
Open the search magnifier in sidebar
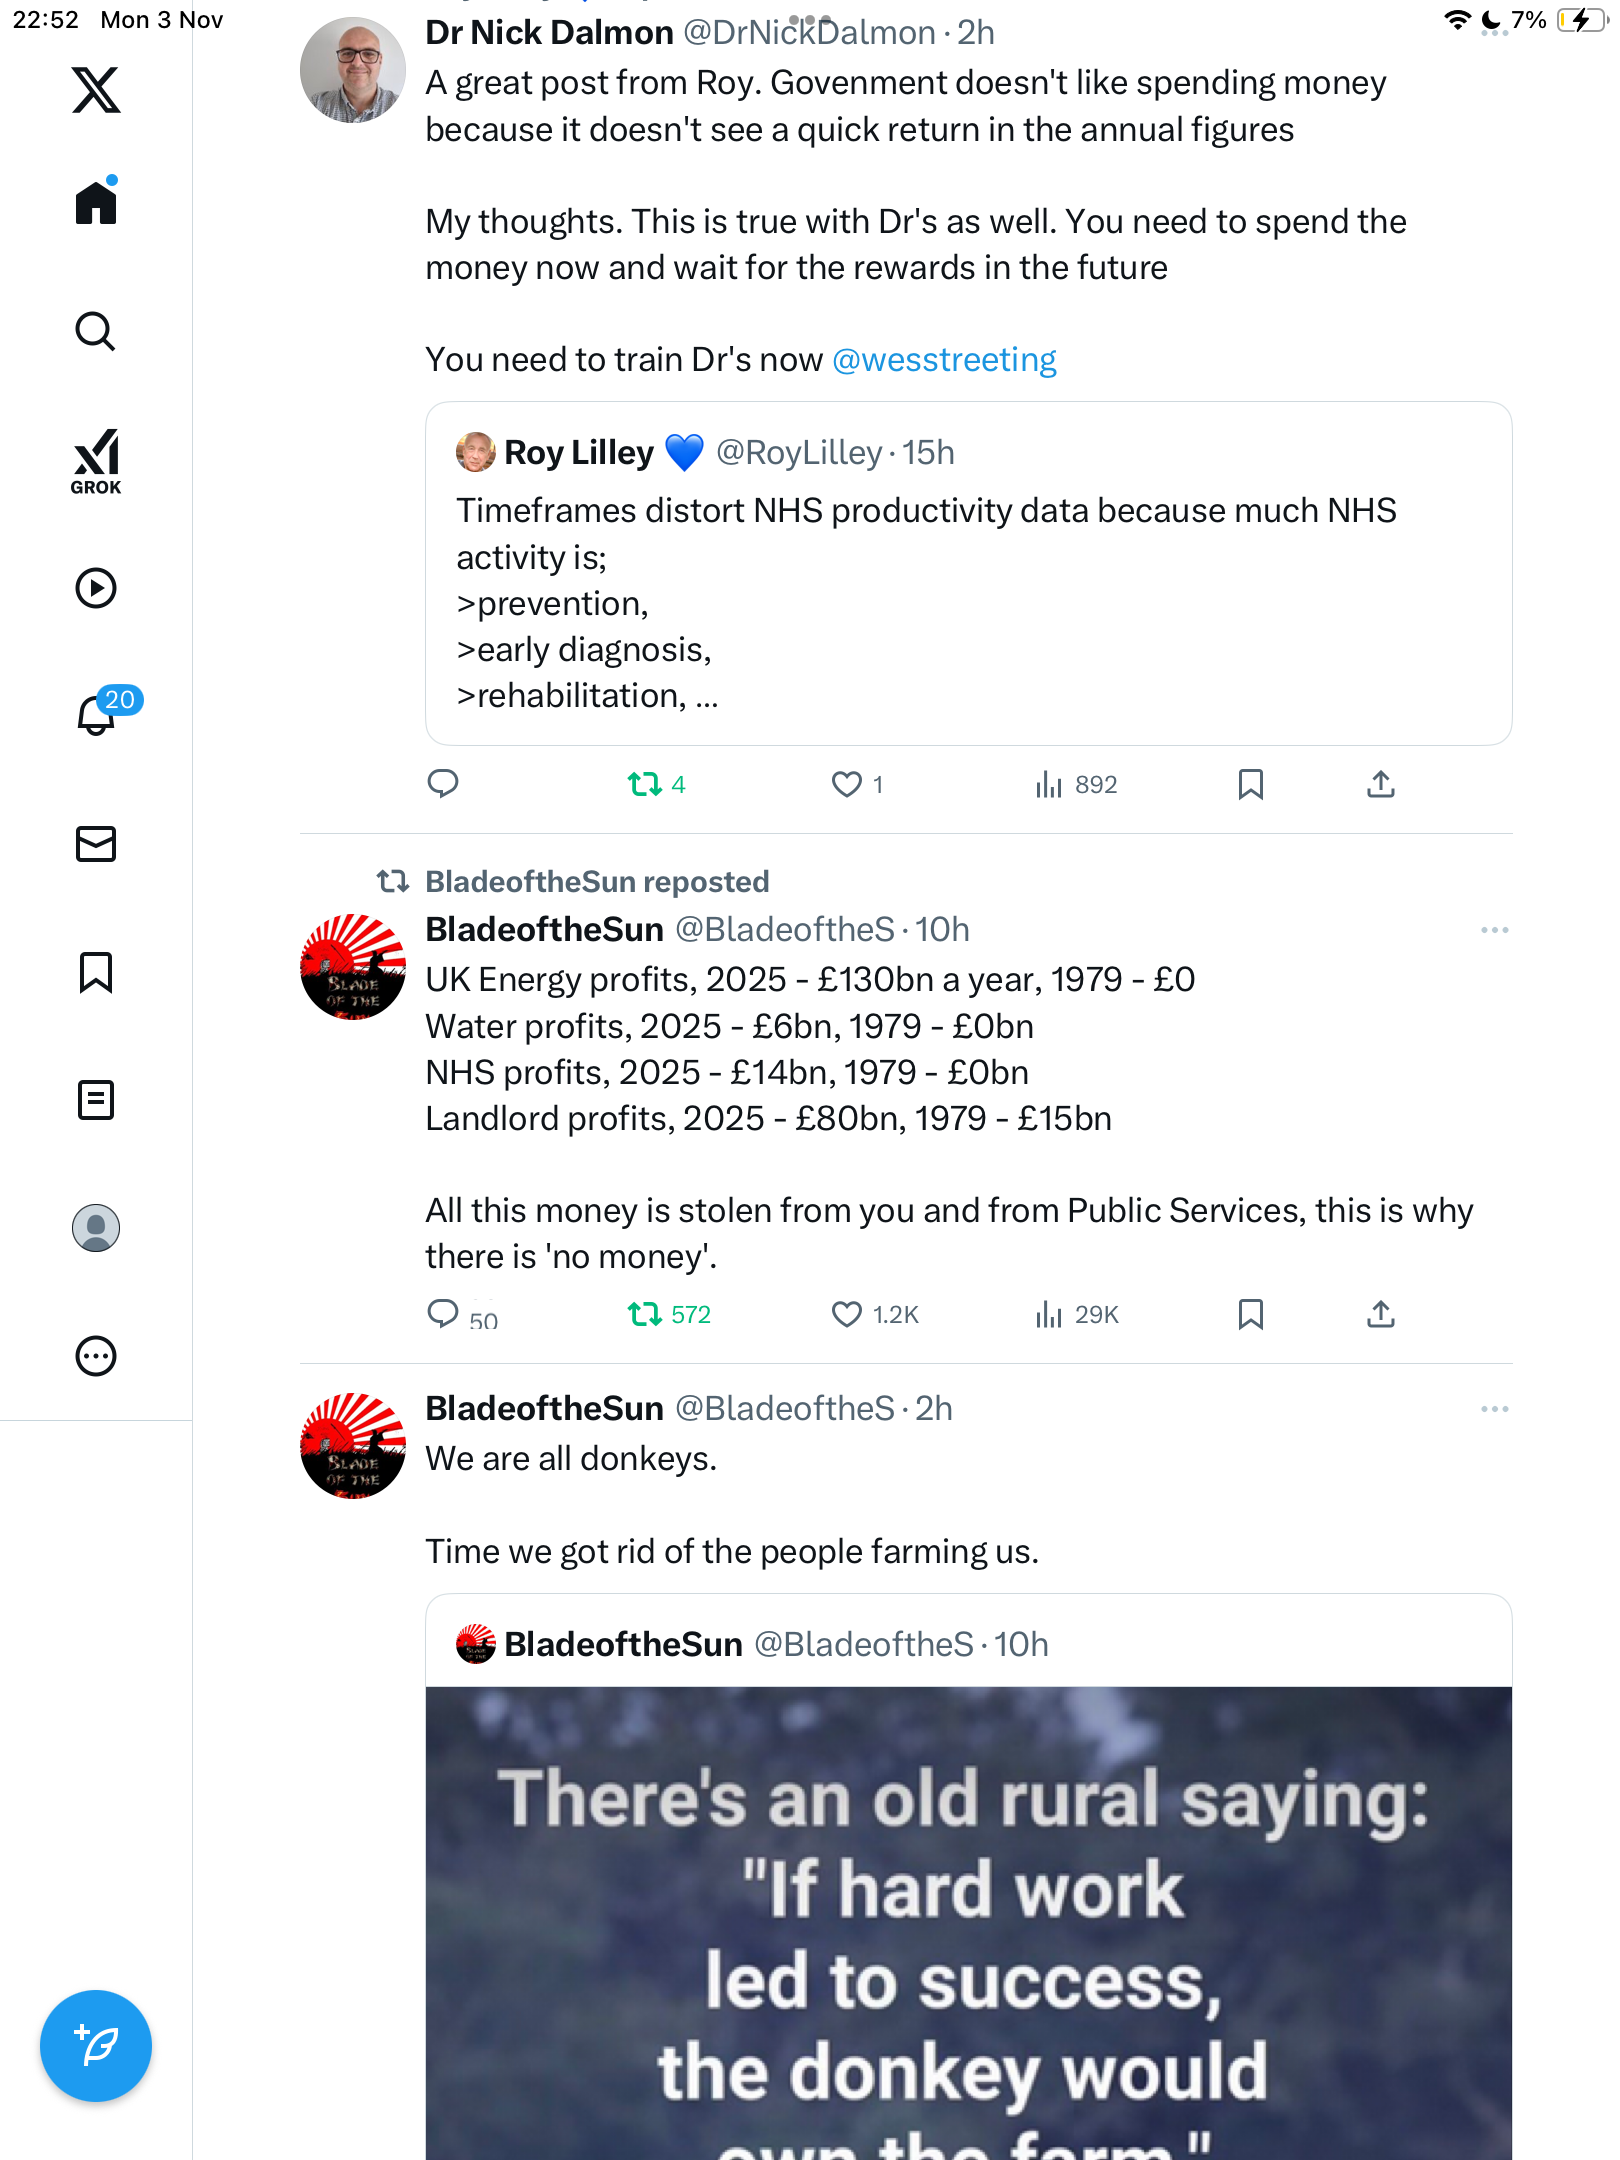point(96,331)
